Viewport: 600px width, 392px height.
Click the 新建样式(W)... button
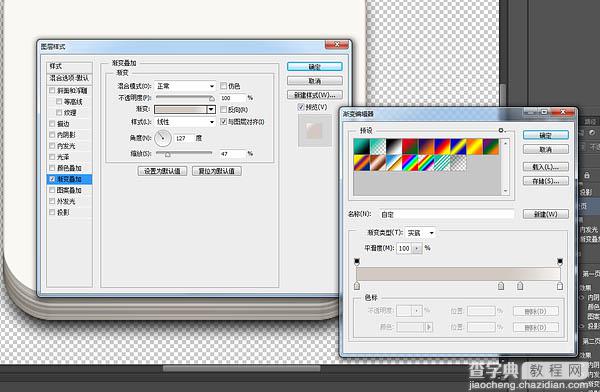[x=315, y=95]
